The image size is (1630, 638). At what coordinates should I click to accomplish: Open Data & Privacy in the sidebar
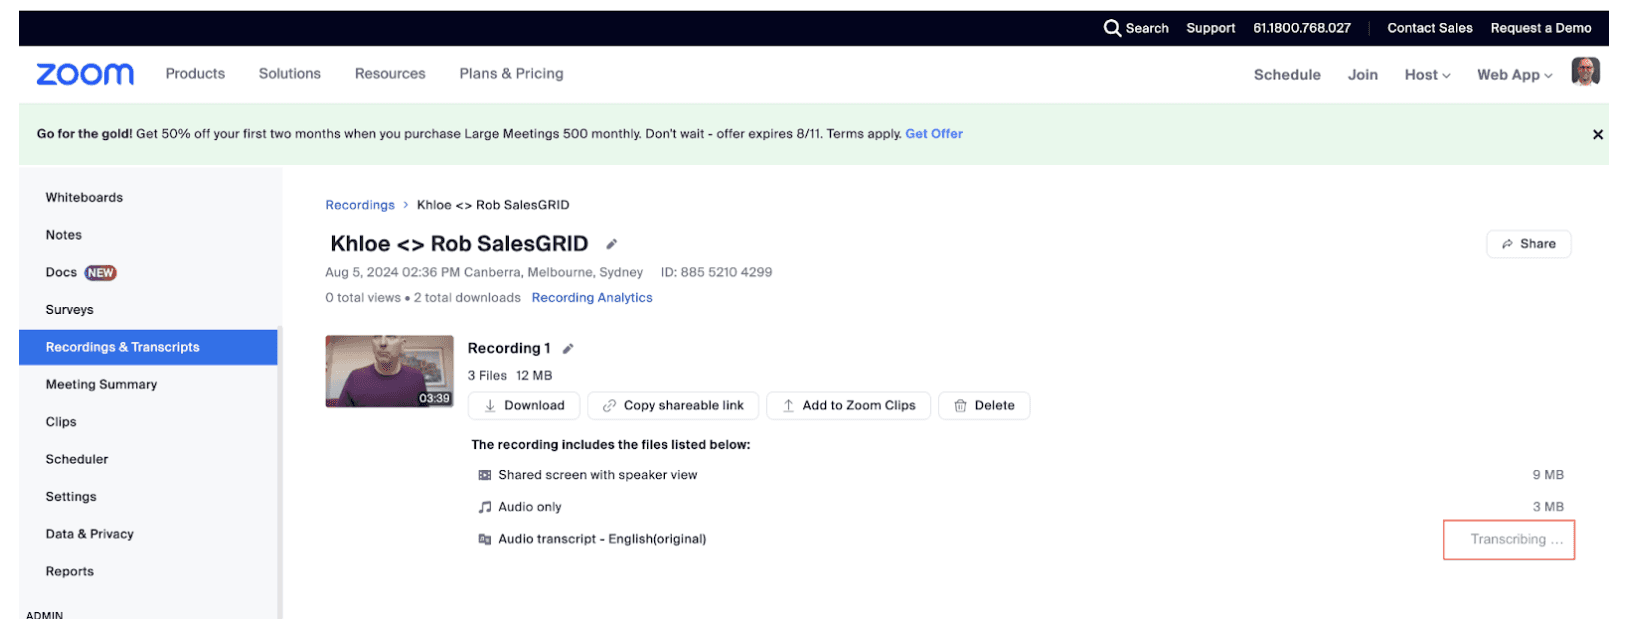[89, 534]
